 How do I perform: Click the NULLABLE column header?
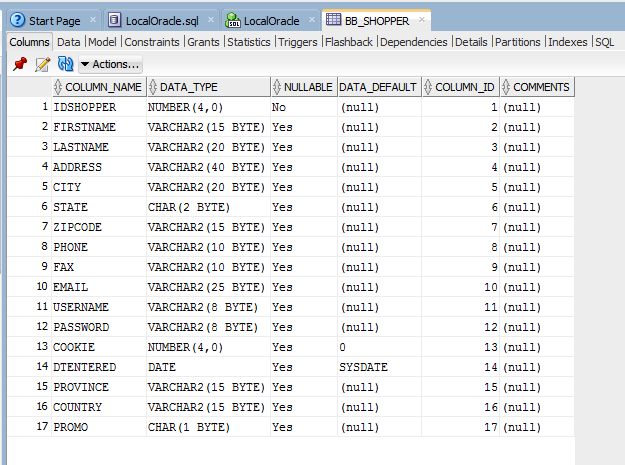(x=307, y=87)
